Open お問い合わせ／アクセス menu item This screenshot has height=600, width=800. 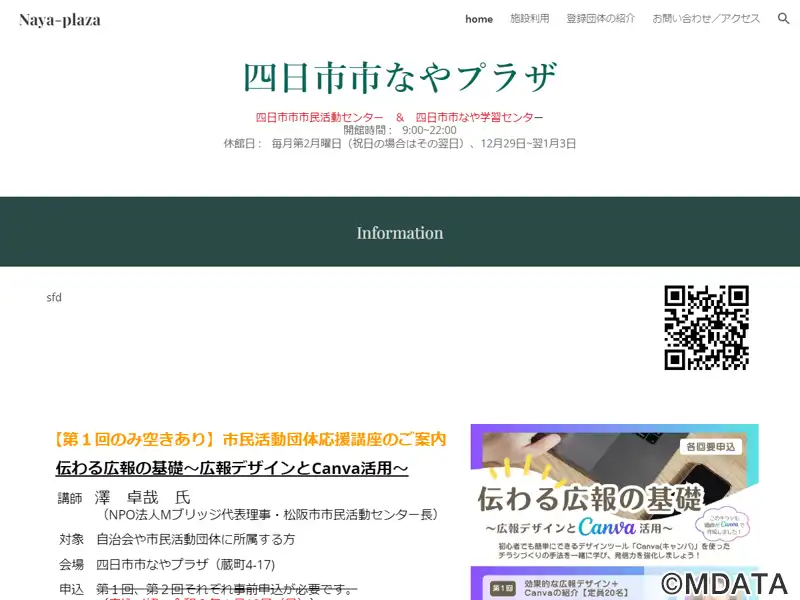point(706,19)
